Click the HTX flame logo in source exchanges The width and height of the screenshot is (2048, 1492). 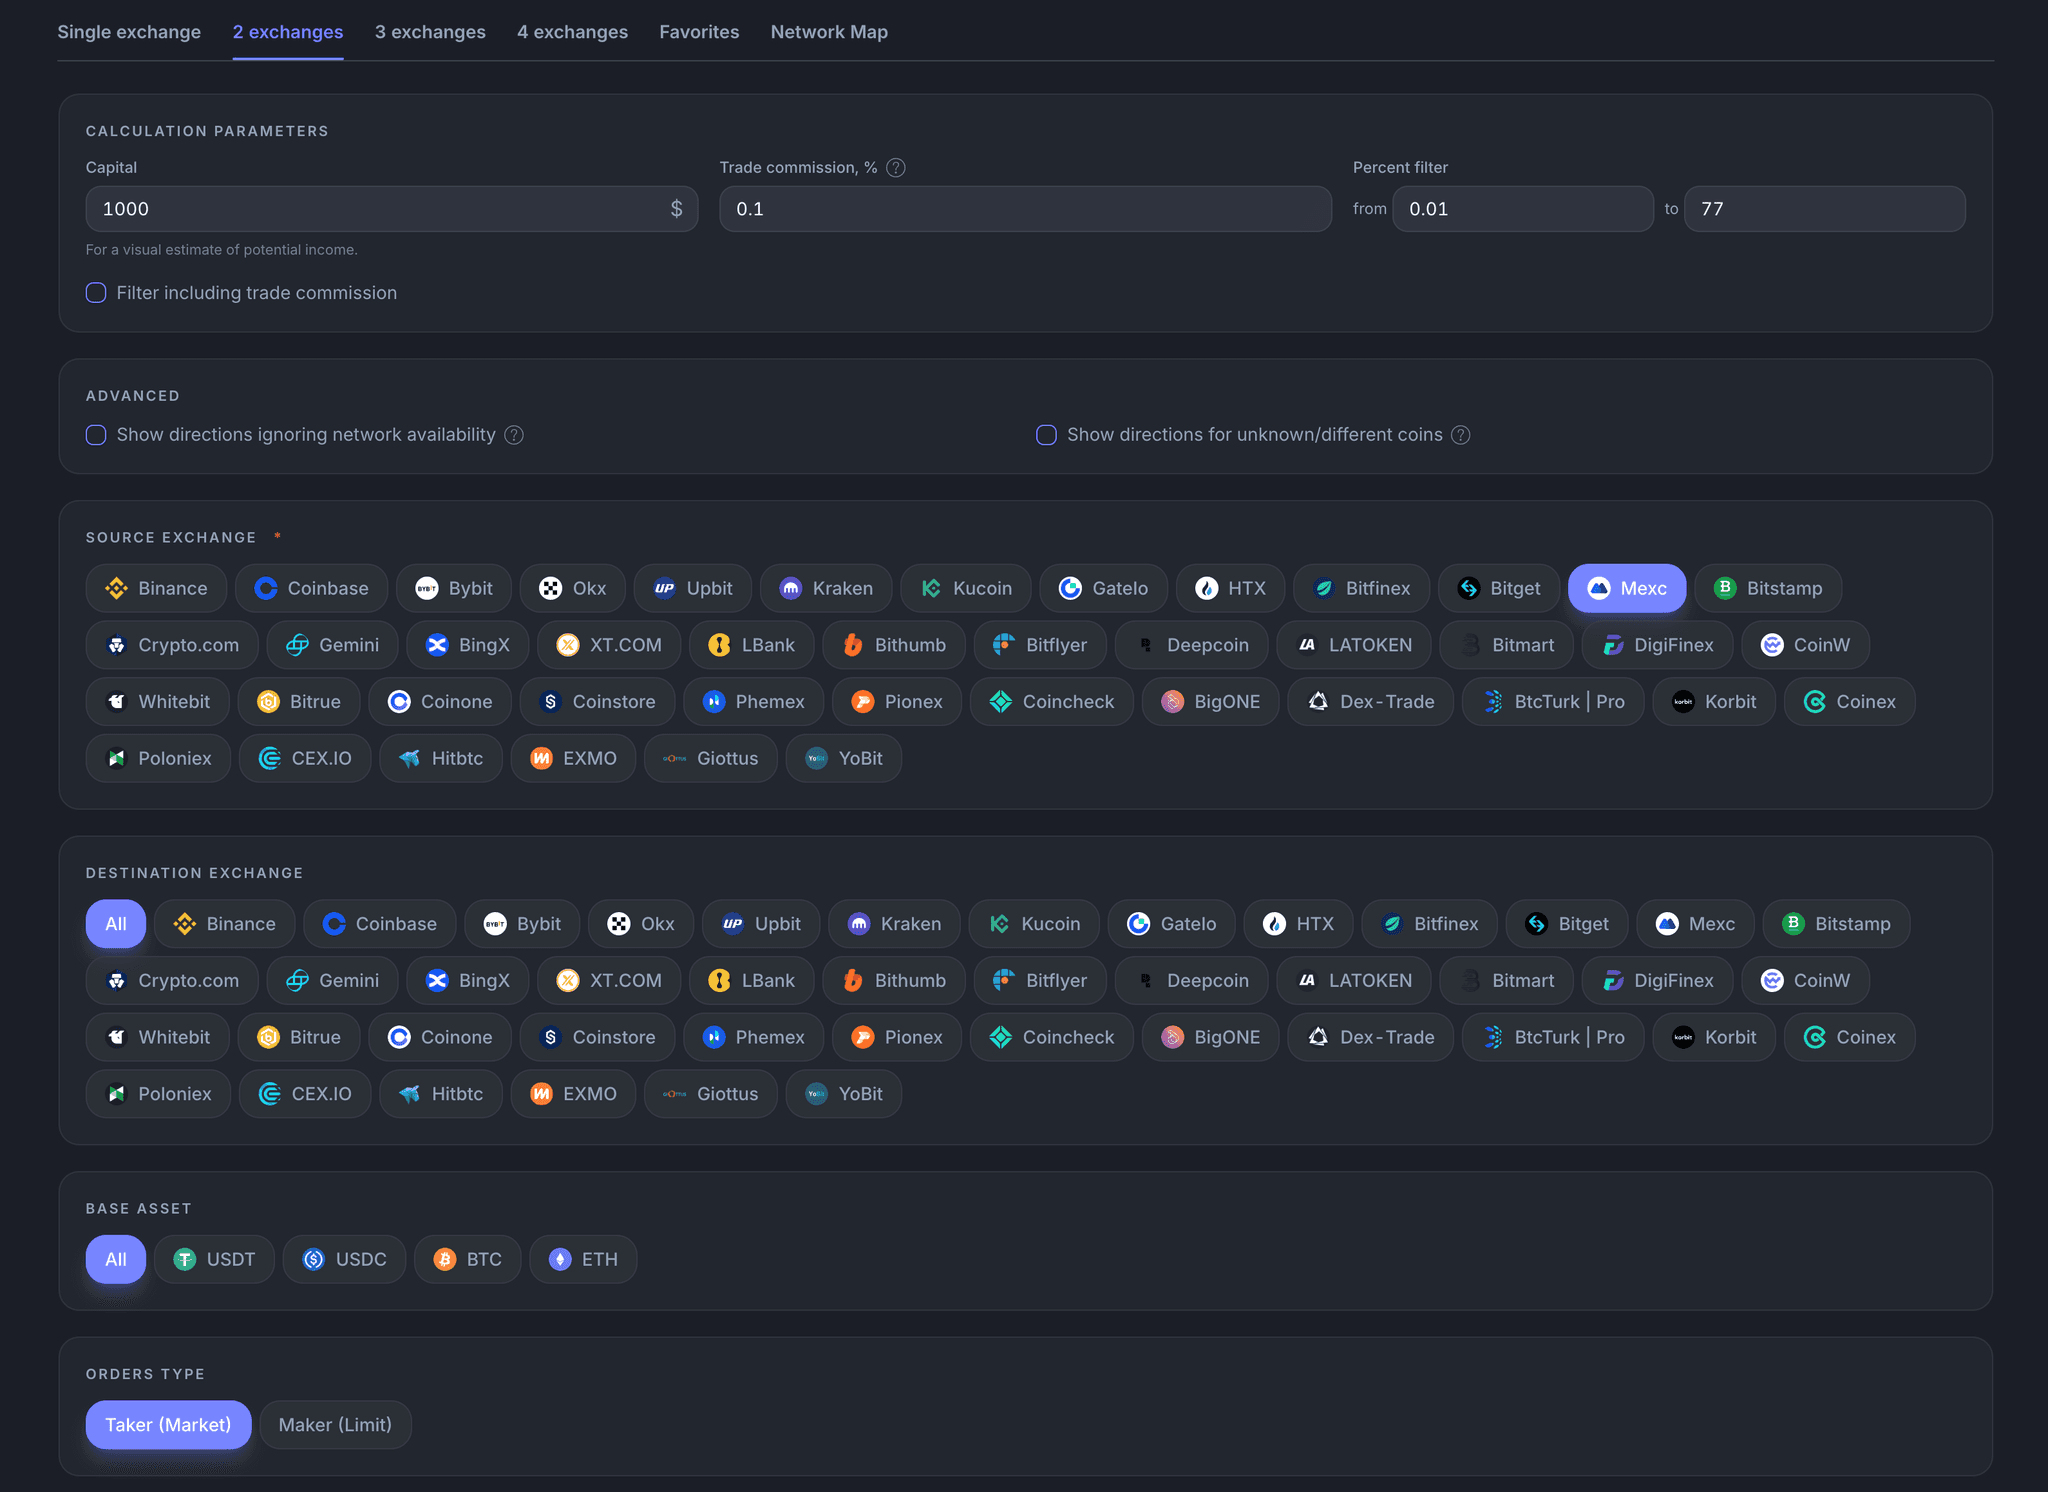(1207, 588)
